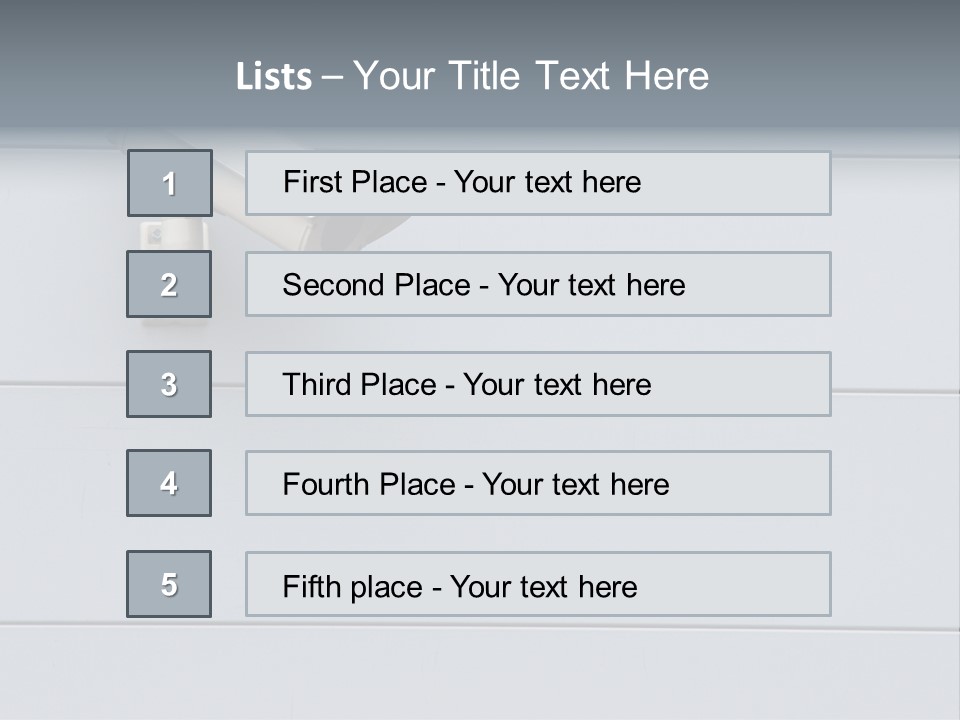
Task: Click the number 3 square
Action: (169, 384)
